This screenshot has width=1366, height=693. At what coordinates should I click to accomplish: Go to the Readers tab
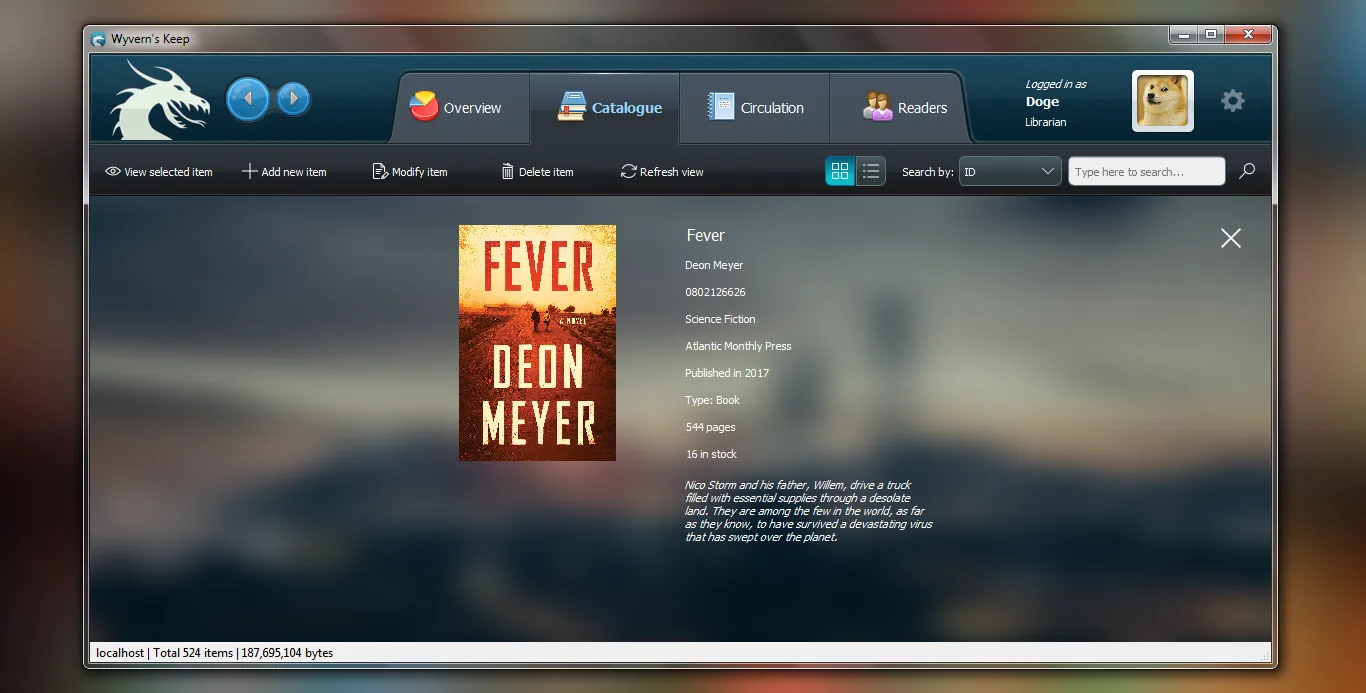point(905,108)
